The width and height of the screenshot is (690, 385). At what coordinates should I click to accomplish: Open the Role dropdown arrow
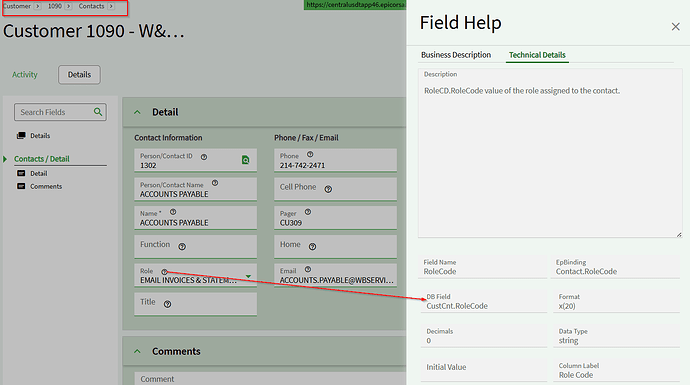248,276
